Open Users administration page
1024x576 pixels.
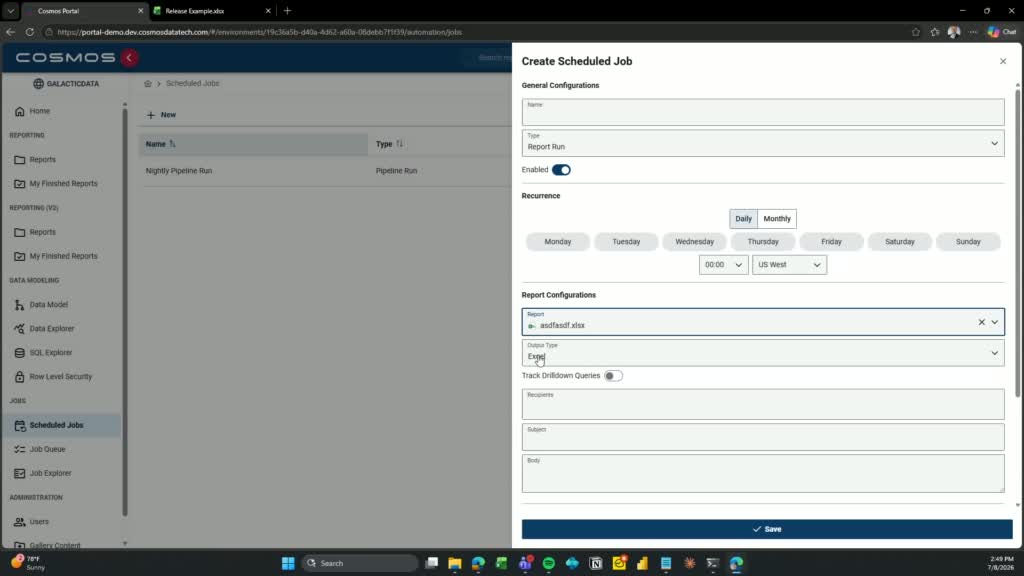(39, 522)
